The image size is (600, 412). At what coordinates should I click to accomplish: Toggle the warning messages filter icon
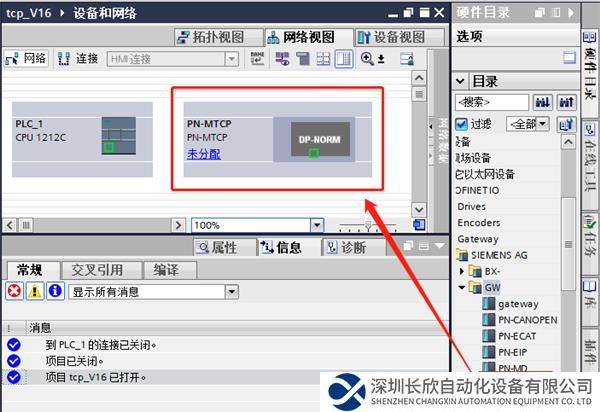[34, 291]
